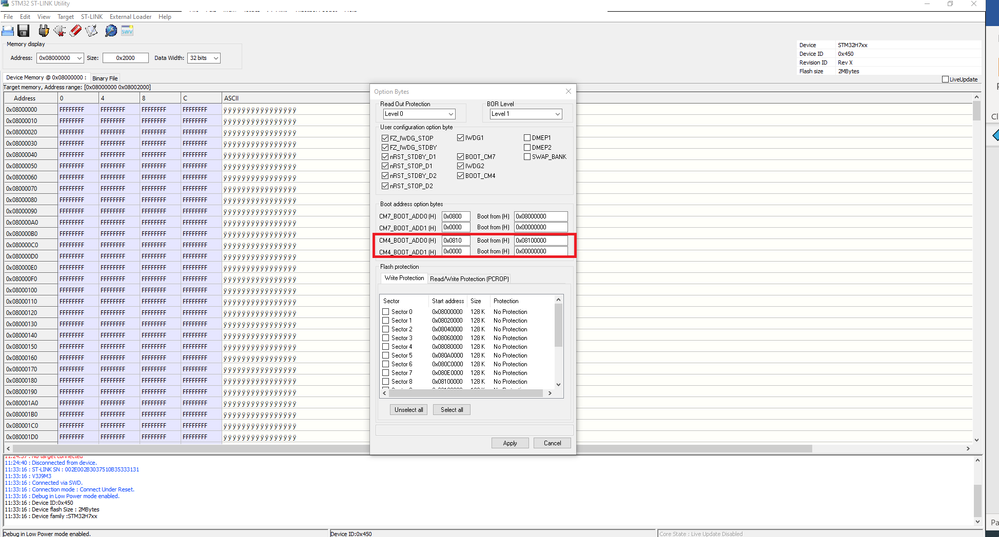The image size is (999, 537).
Task: Click the Address column header
Action: pos(31,98)
